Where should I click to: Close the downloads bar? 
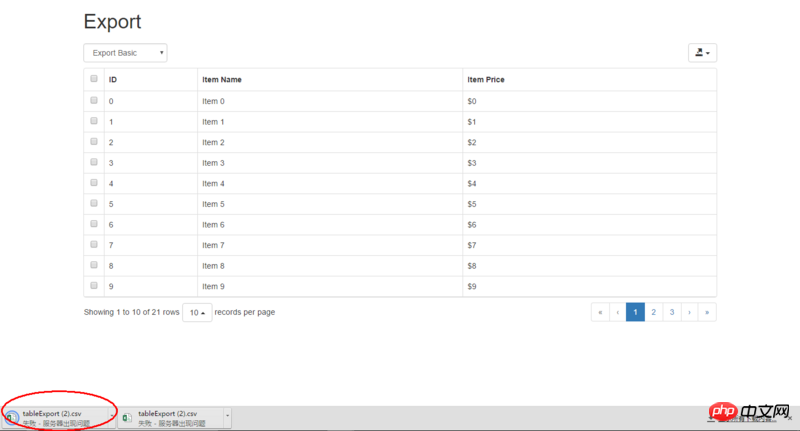pyautogui.click(x=790, y=418)
